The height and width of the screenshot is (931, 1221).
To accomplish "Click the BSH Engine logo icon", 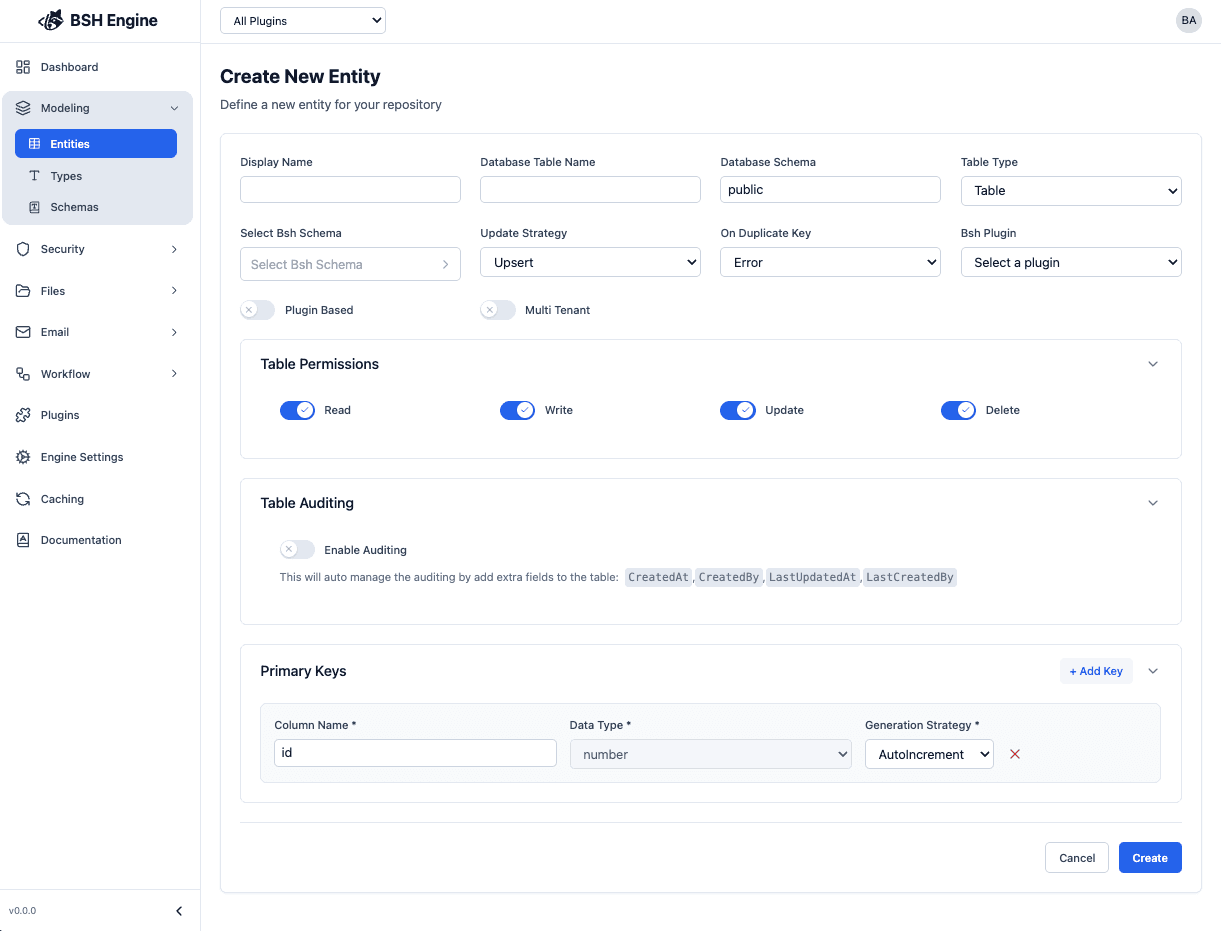I will point(51,21).
